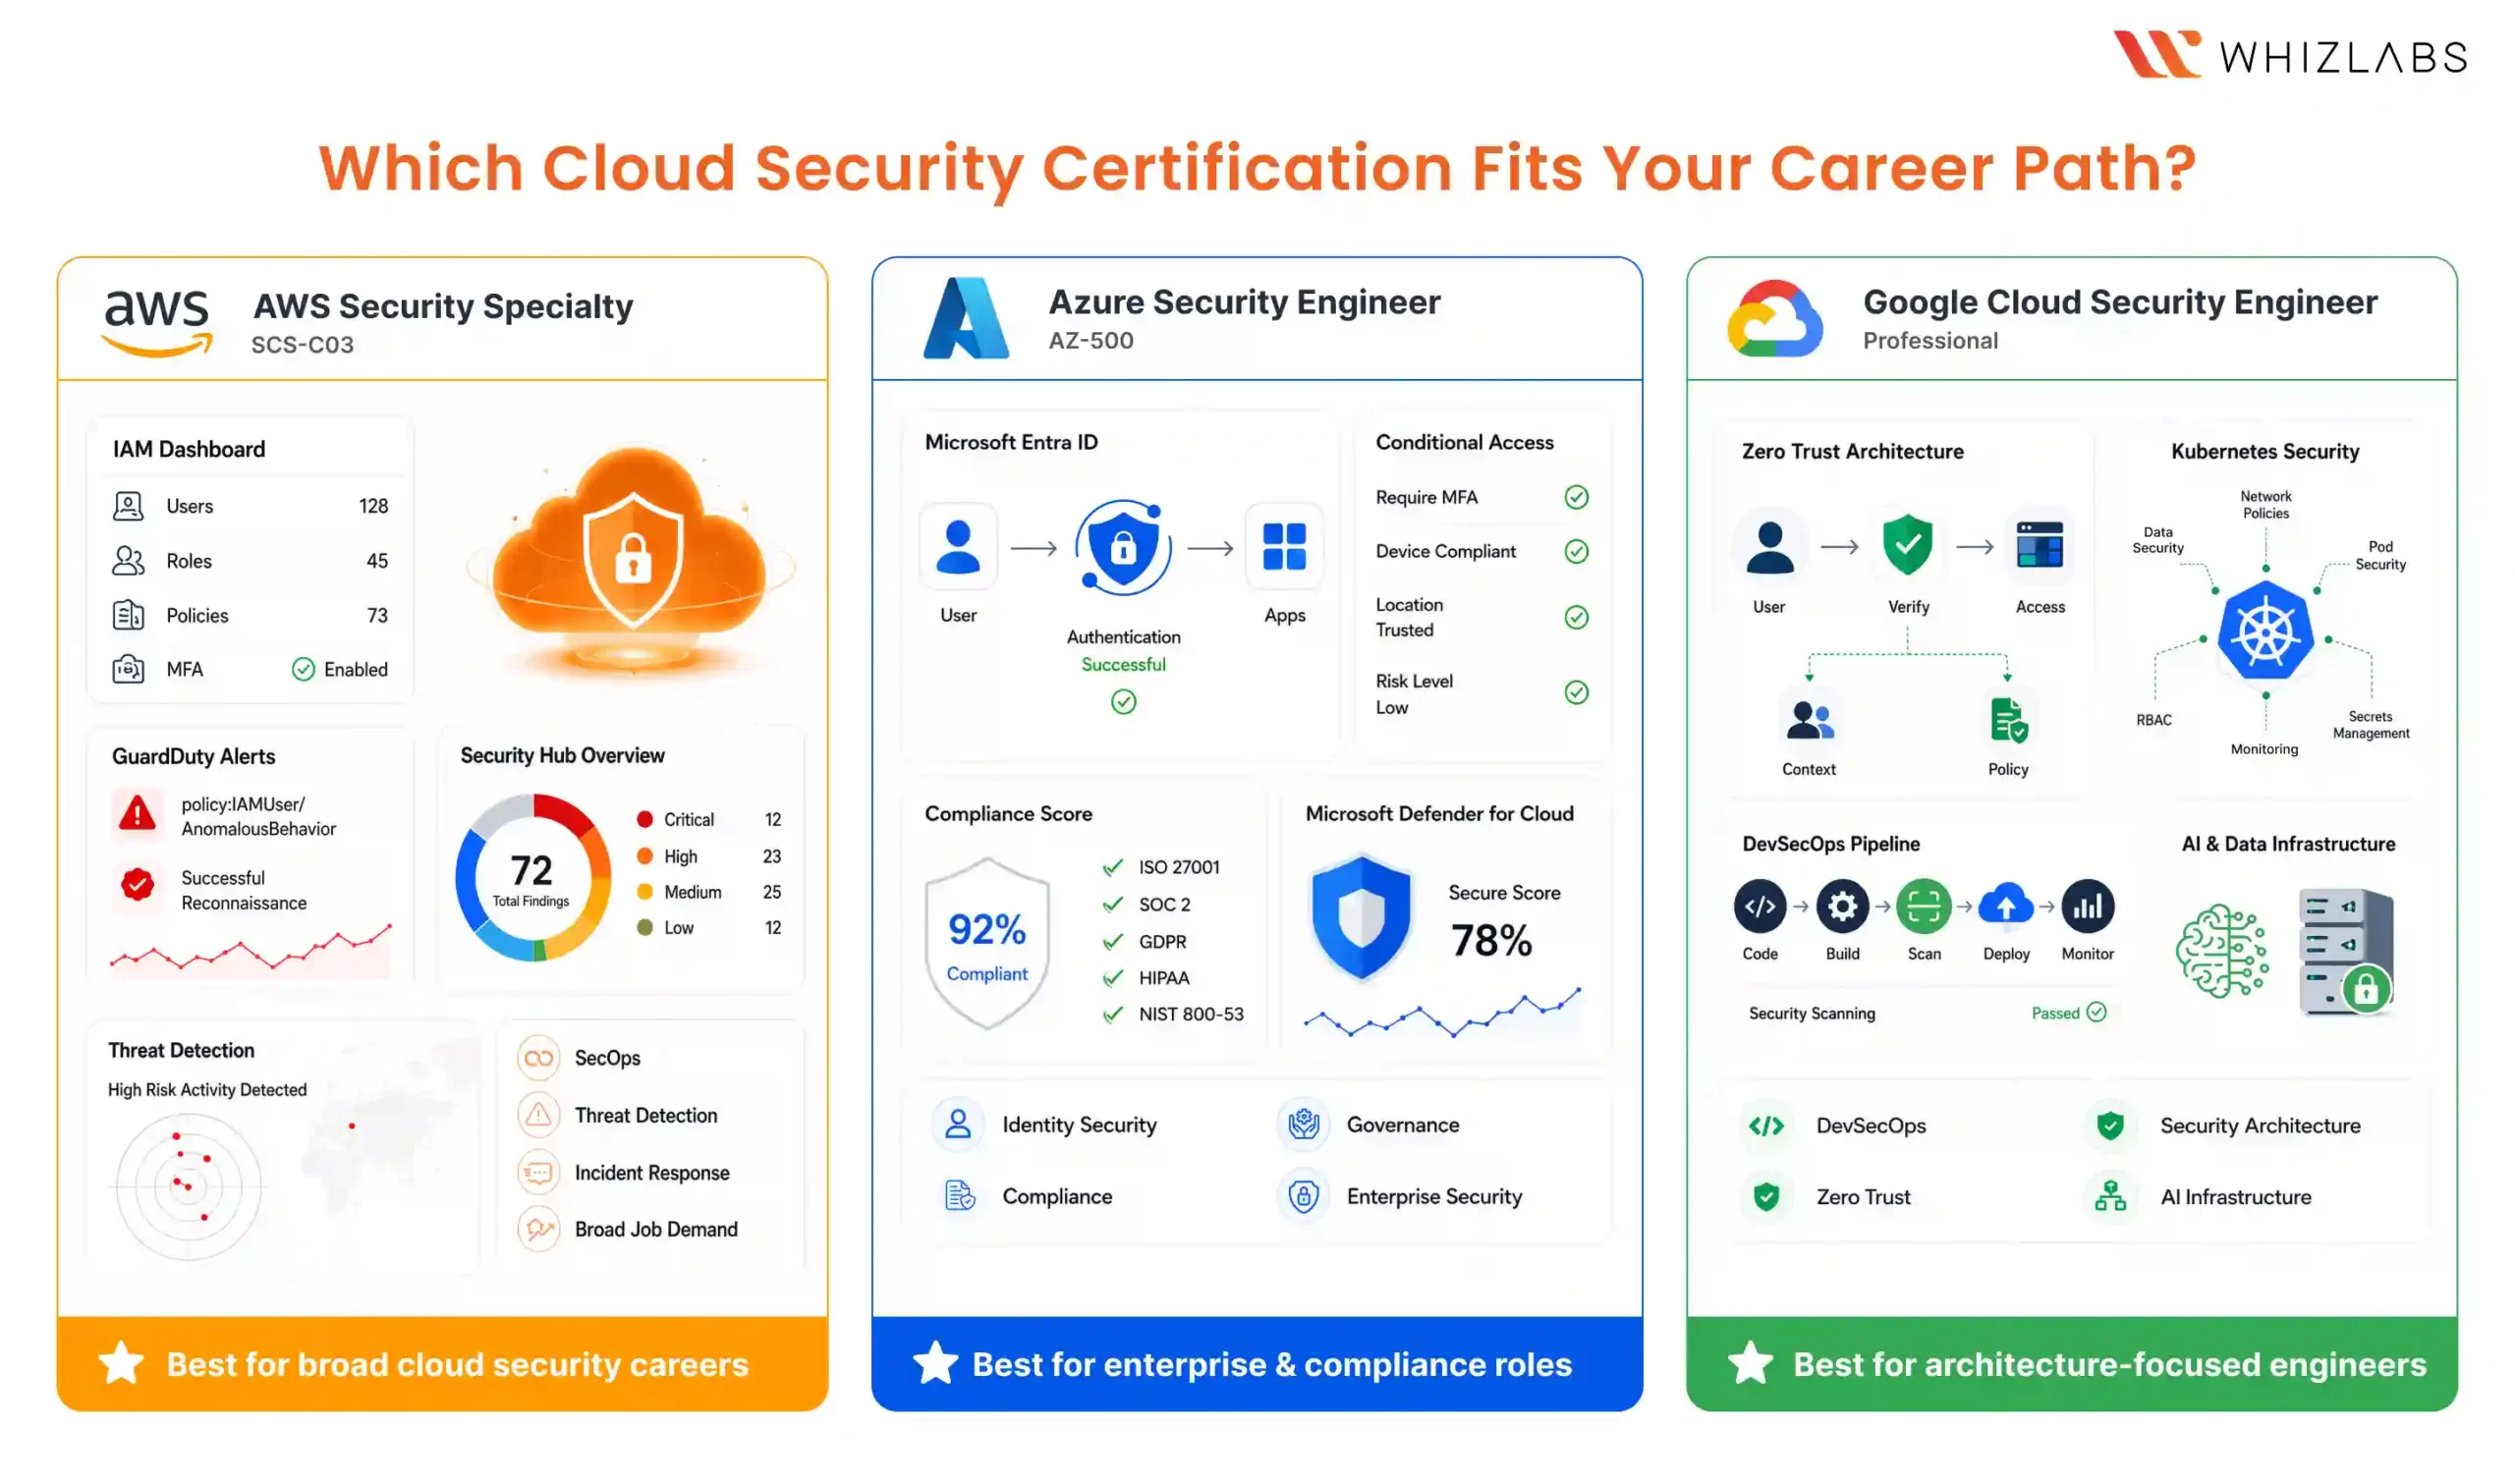Click the secured server rack icon
Viewport: 2515px width, 1484px height.
point(2347,950)
